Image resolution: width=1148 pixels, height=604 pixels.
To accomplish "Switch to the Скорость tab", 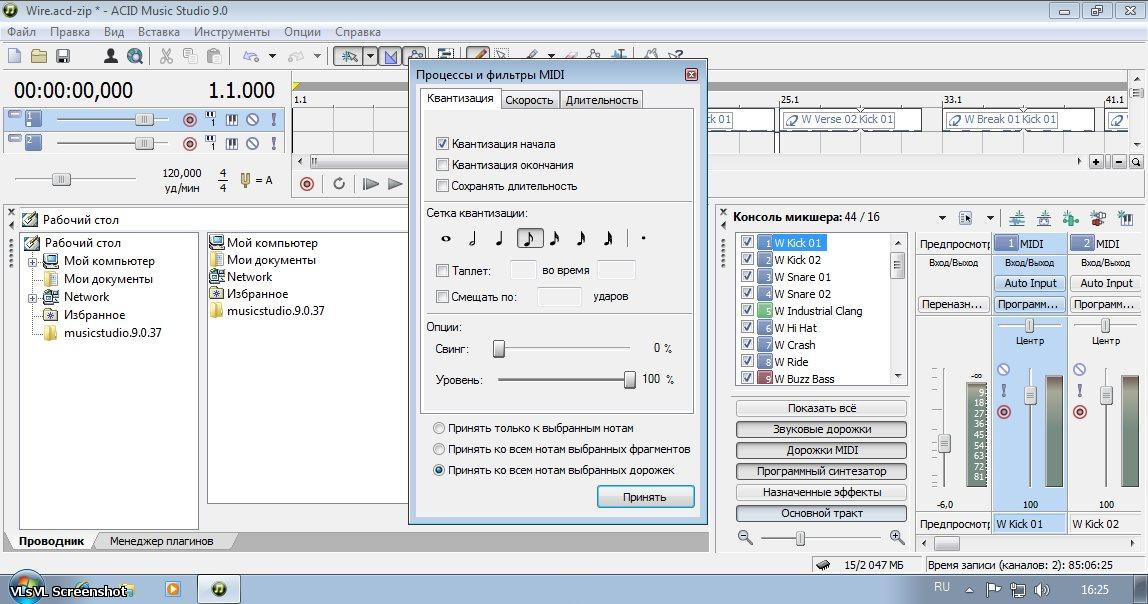I will click(x=529, y=100).
